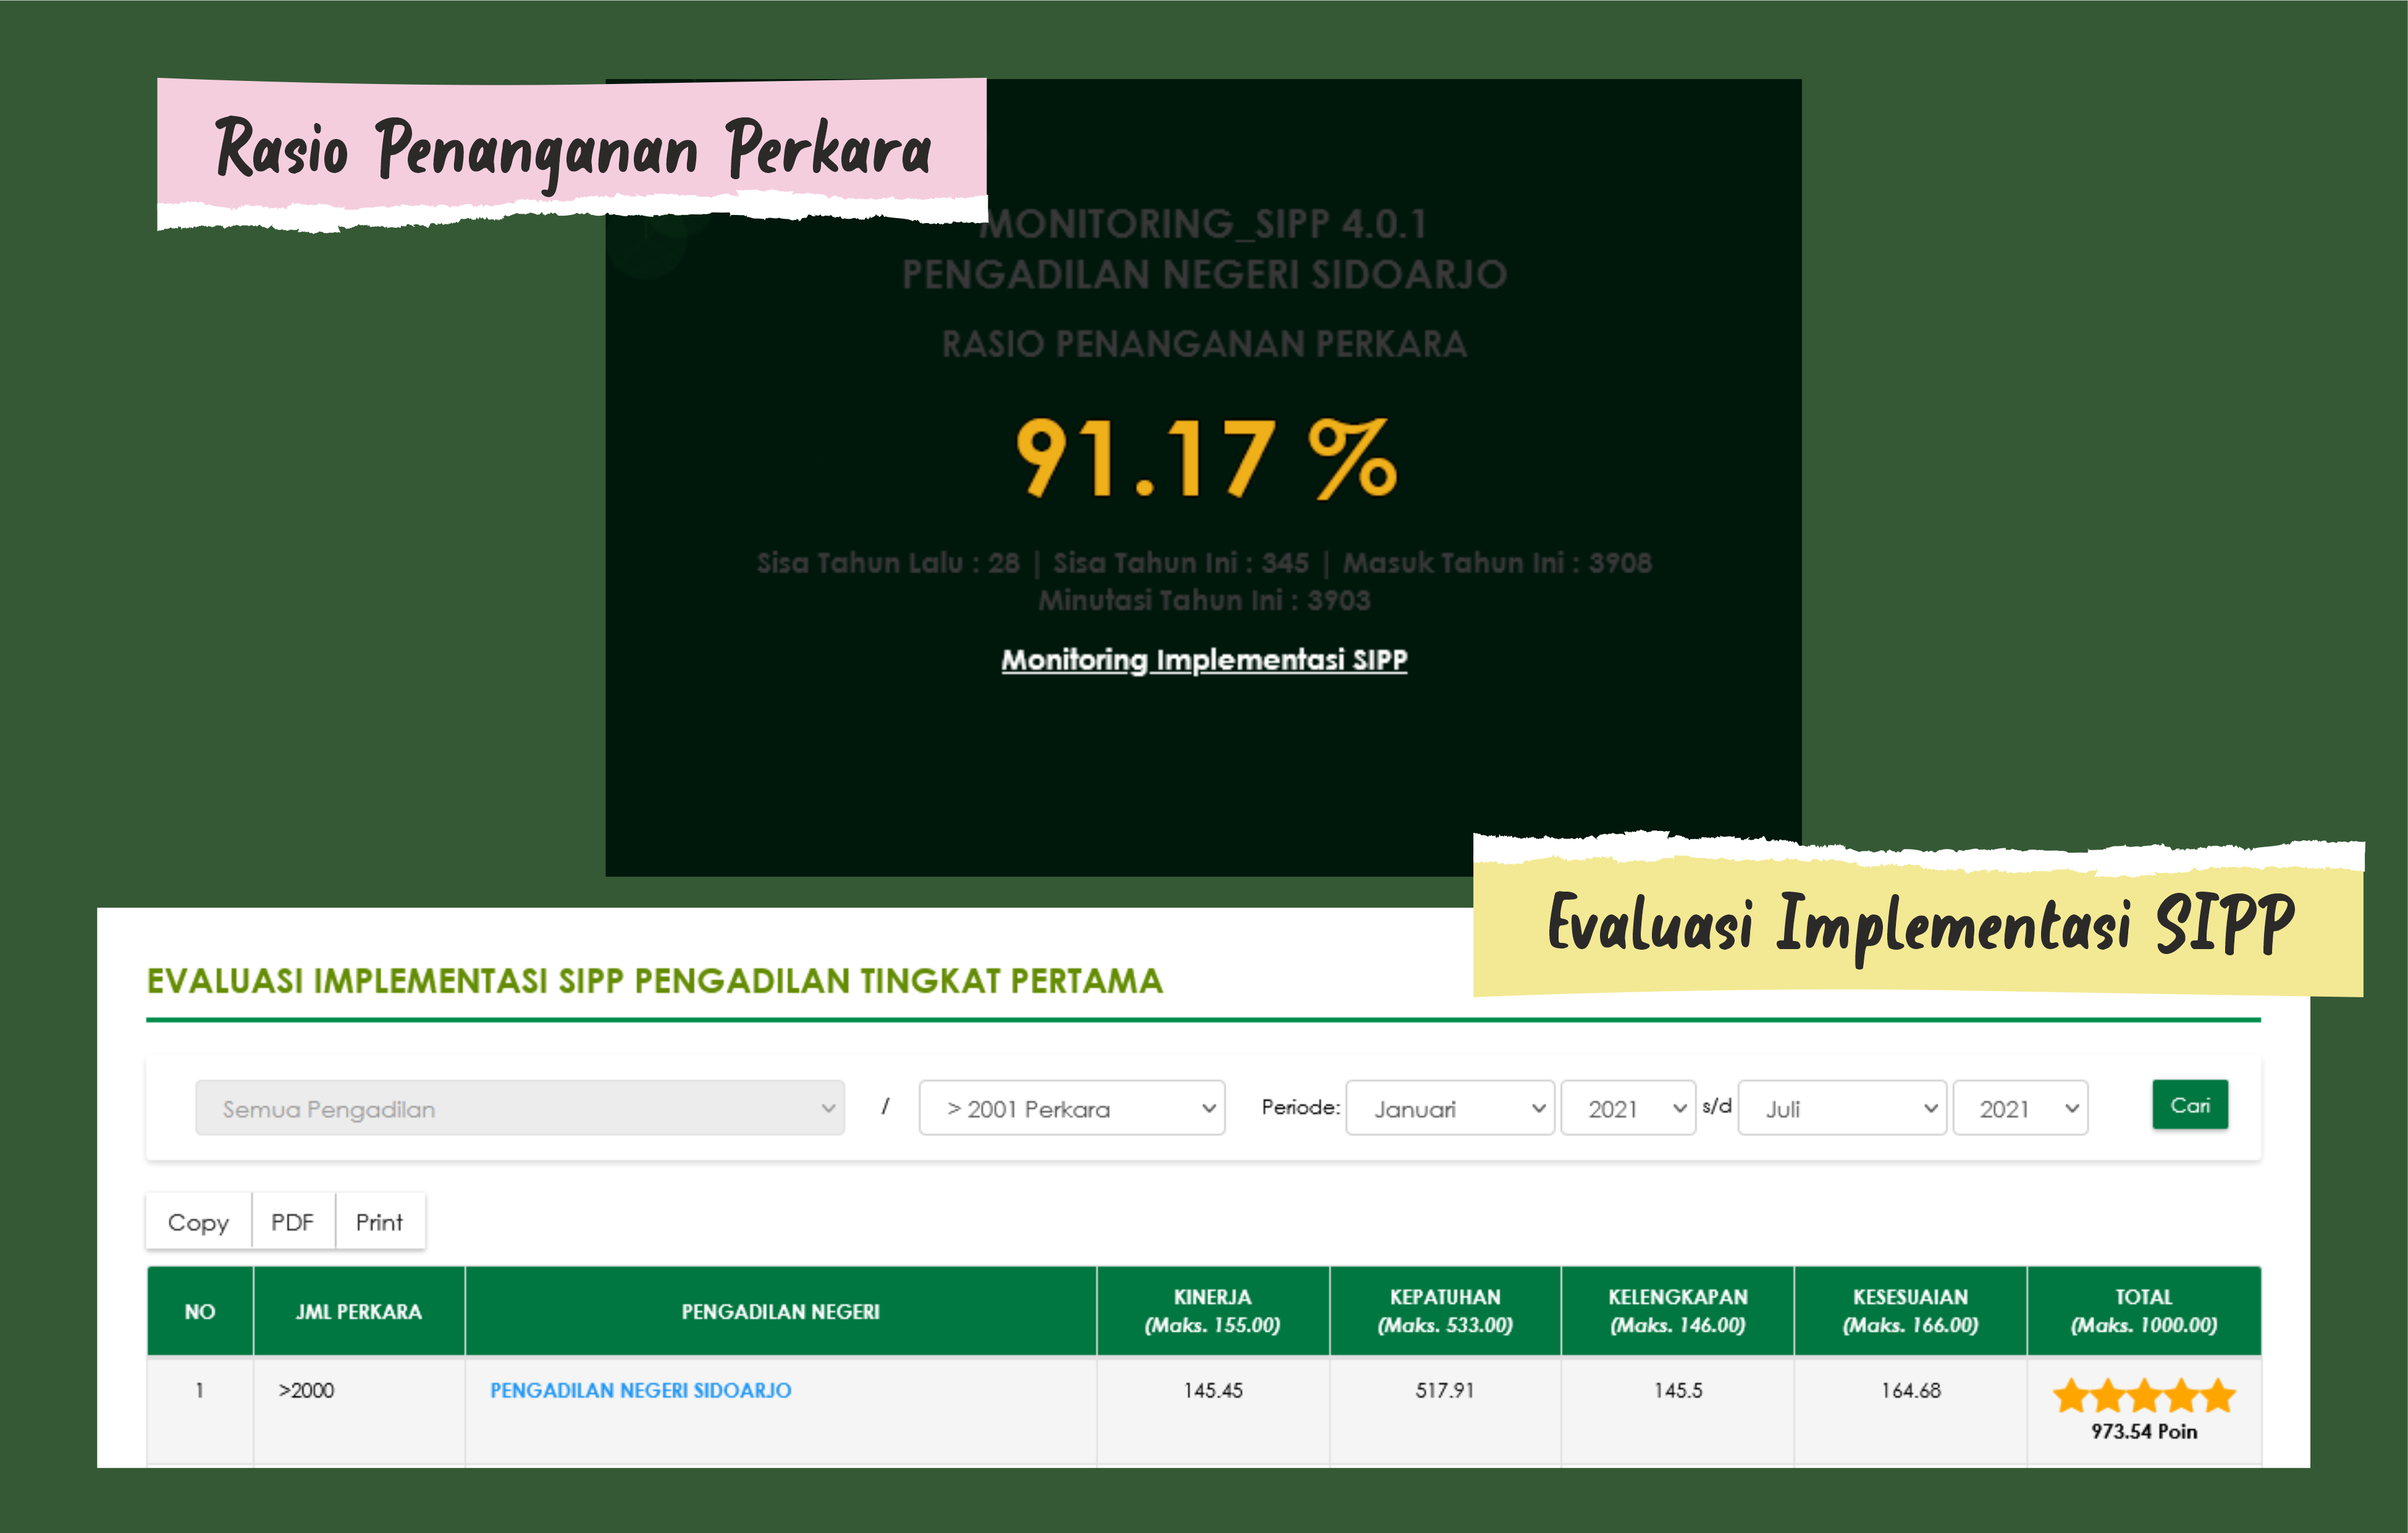Select the 145.5 Kelengkapan value
Image resolution: width=2408 pixels, height=1533 pixels.
coord(1678,1391)
